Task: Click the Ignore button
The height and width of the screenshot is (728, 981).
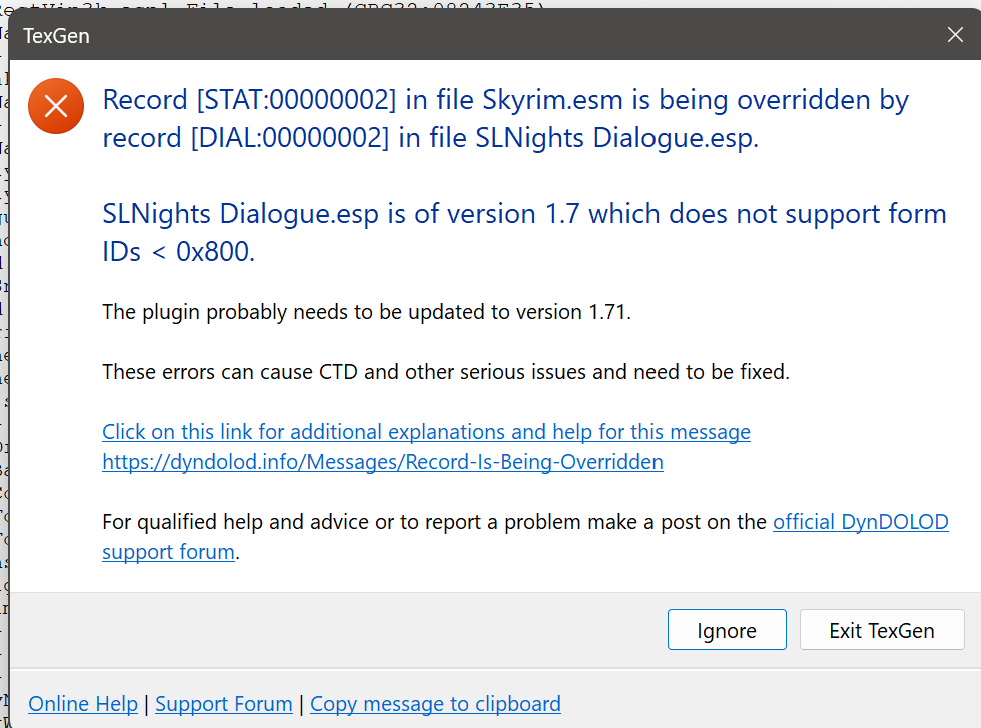Action: coord(727,630)
